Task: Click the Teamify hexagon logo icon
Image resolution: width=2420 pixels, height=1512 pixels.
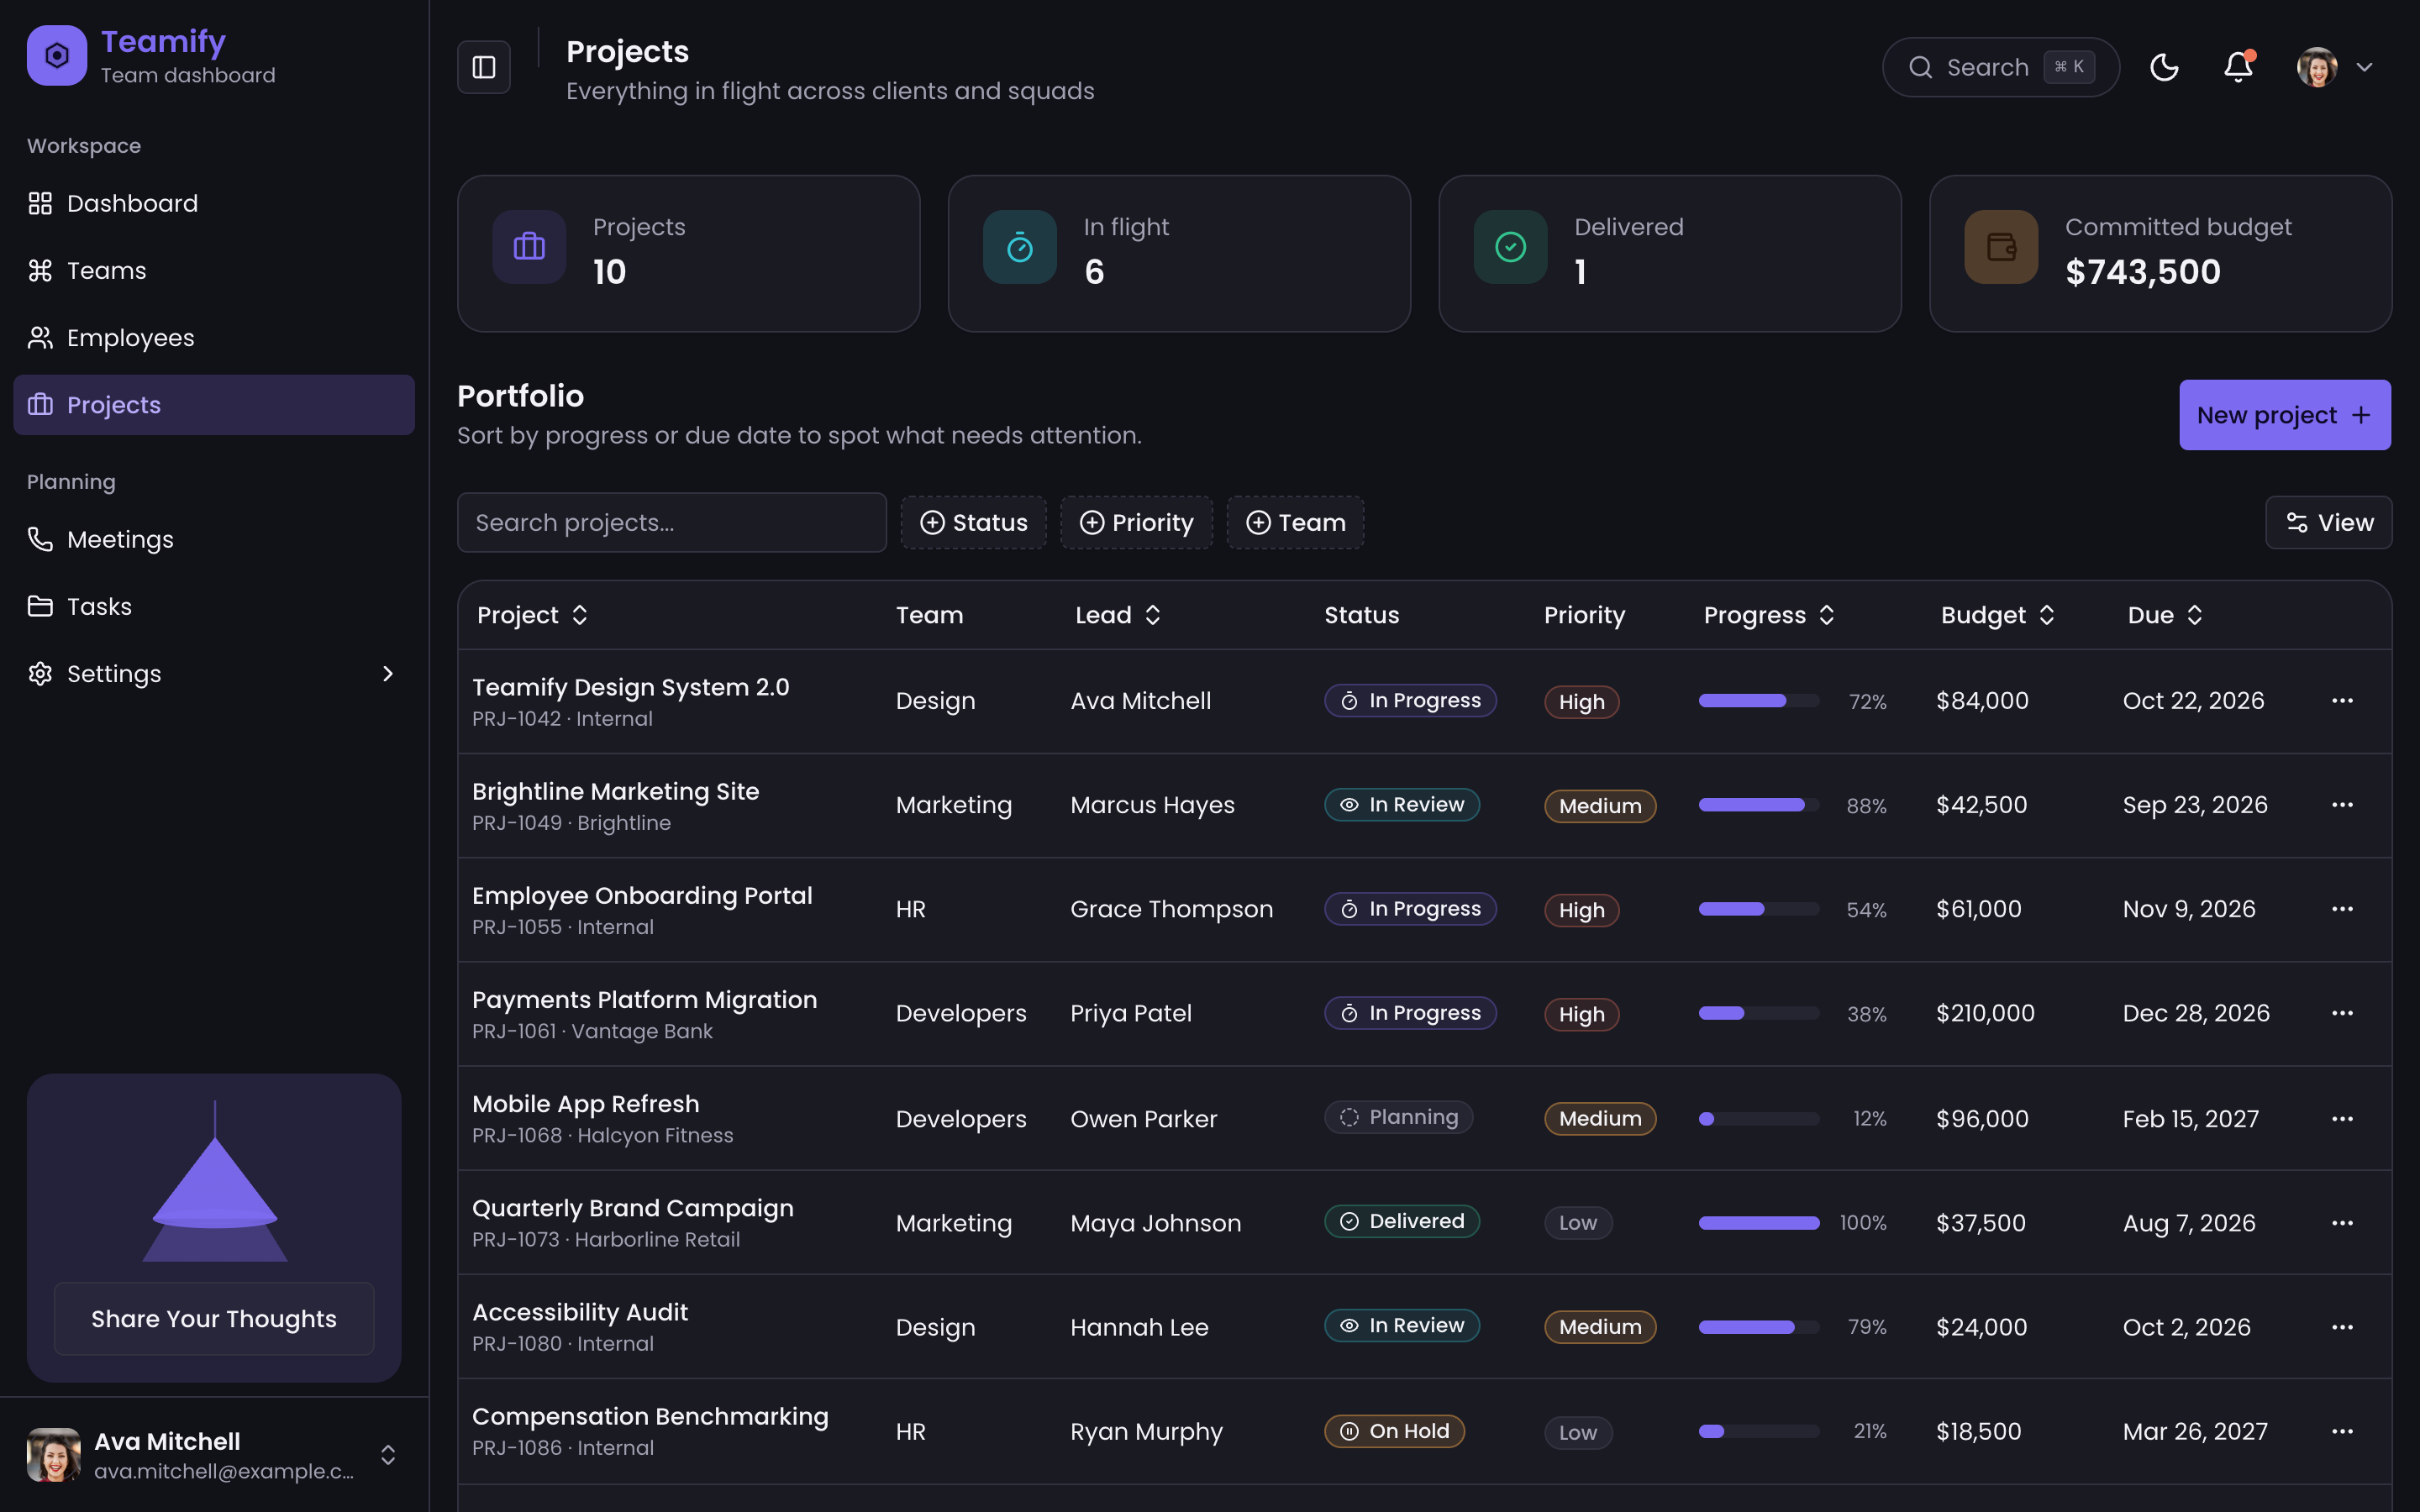Action: pyautogui.click(x=57, y=56)
